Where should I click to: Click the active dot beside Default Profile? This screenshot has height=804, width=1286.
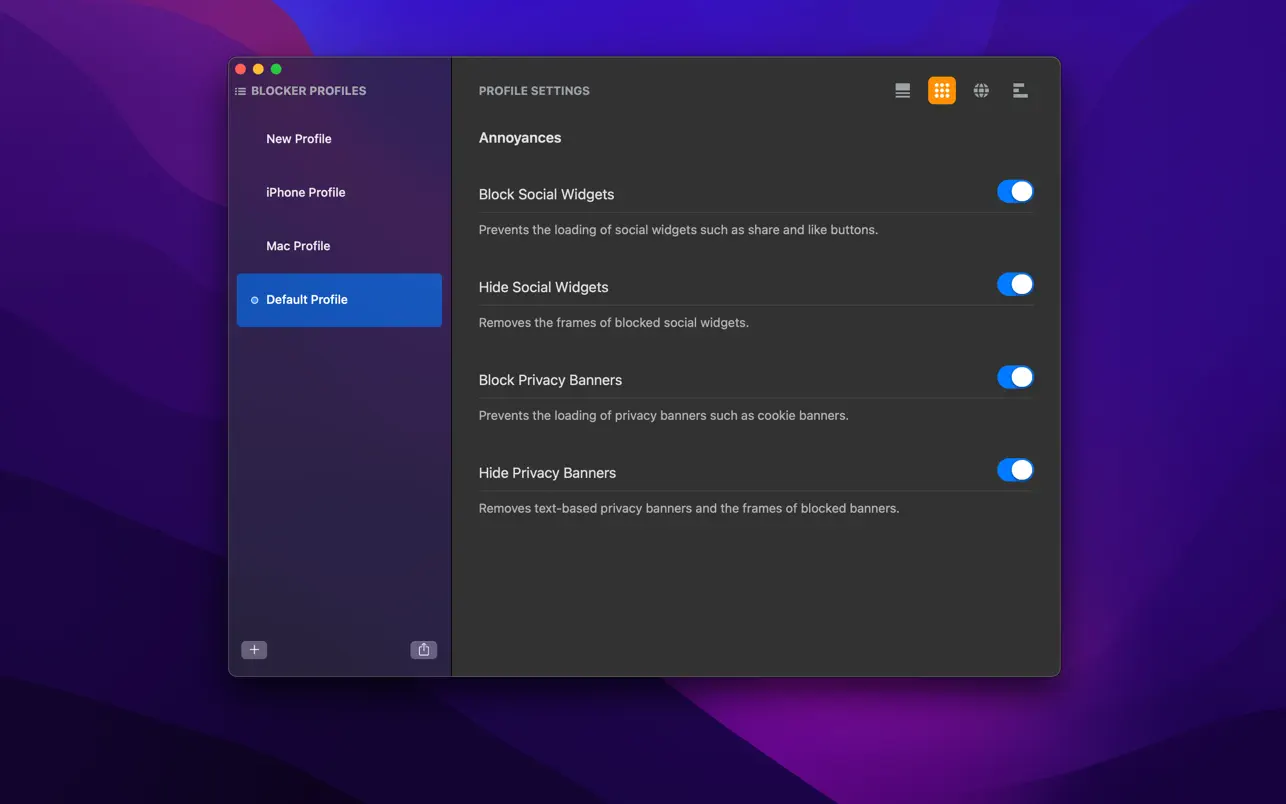254,300
